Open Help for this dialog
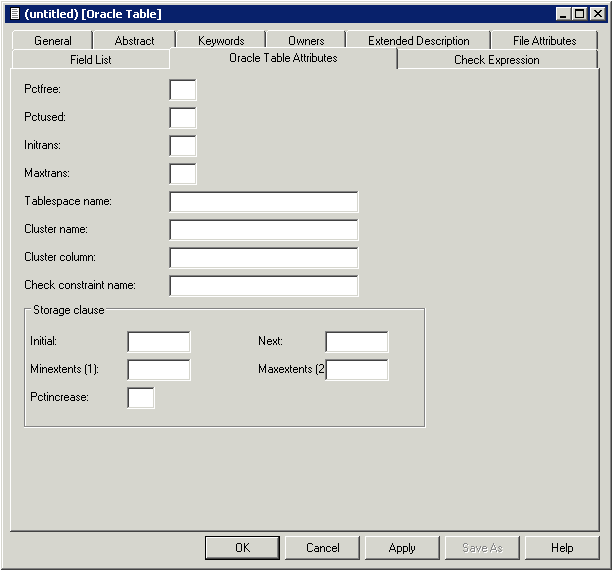 tap(562, 548)
